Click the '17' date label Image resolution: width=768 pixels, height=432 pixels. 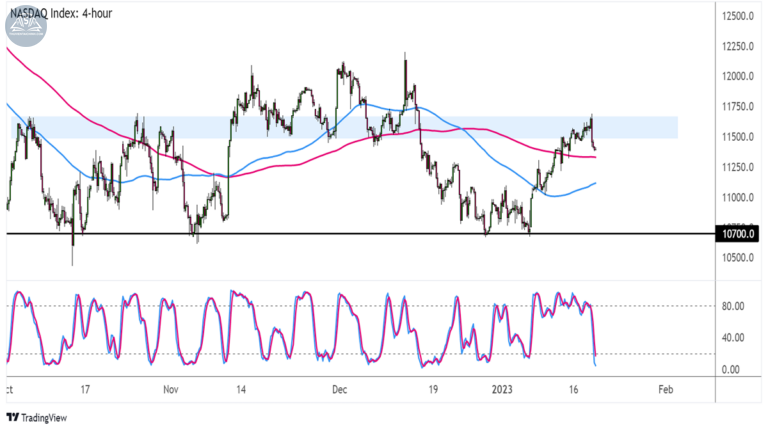(85, 390)
